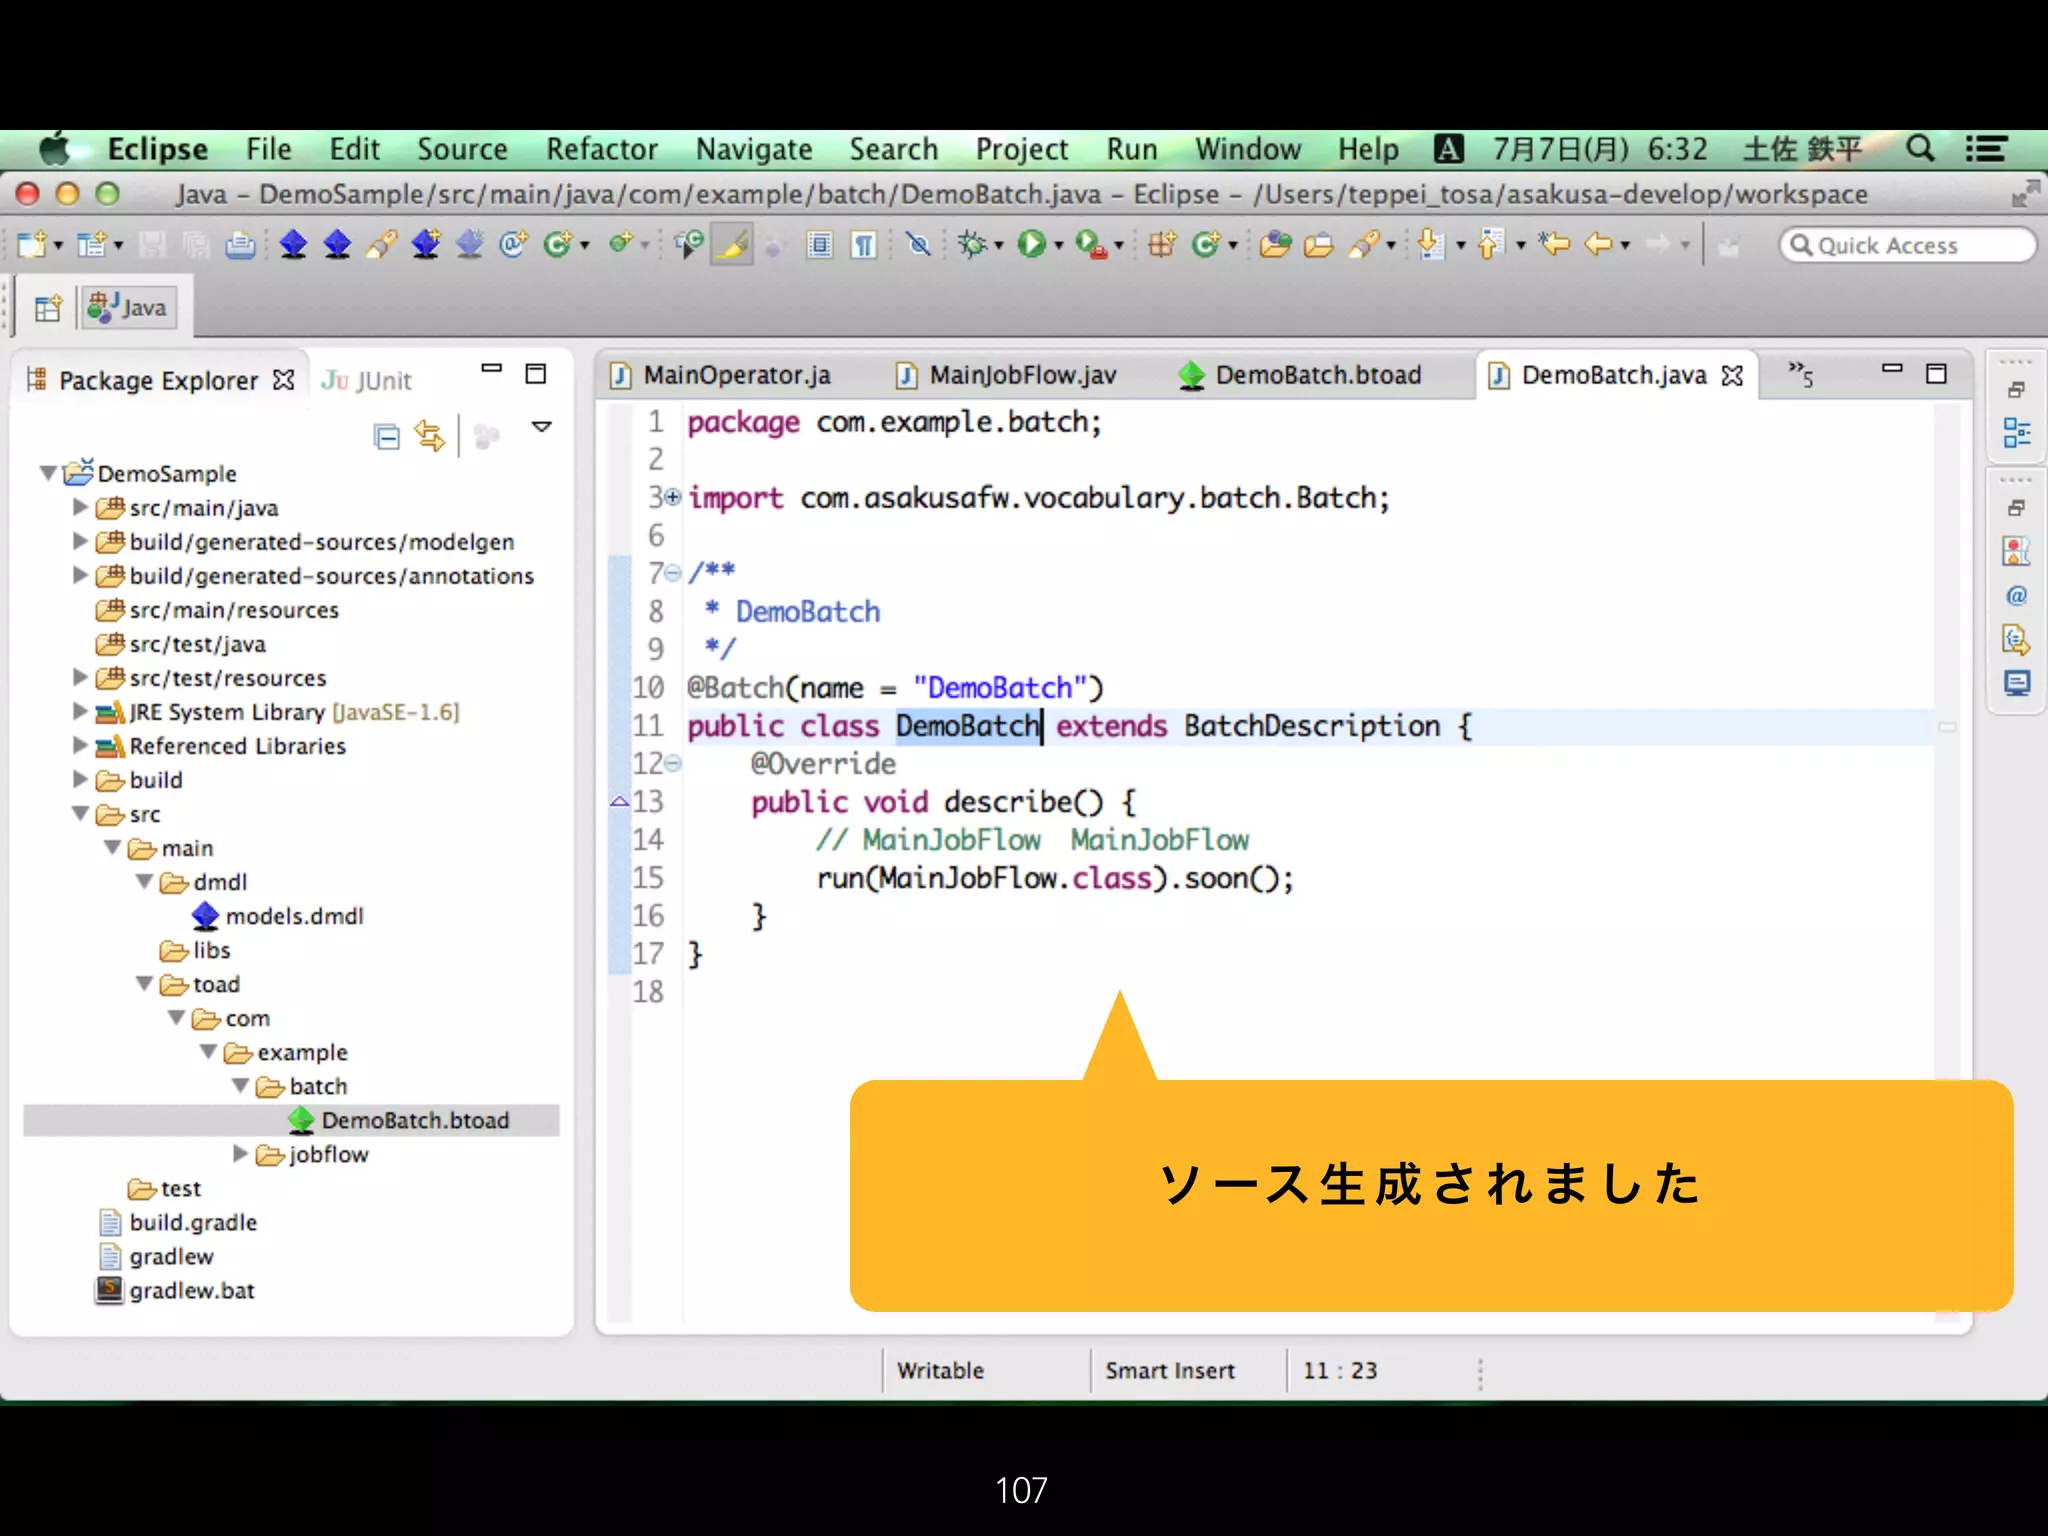Click the New Java Class toolbar icon

558,245
